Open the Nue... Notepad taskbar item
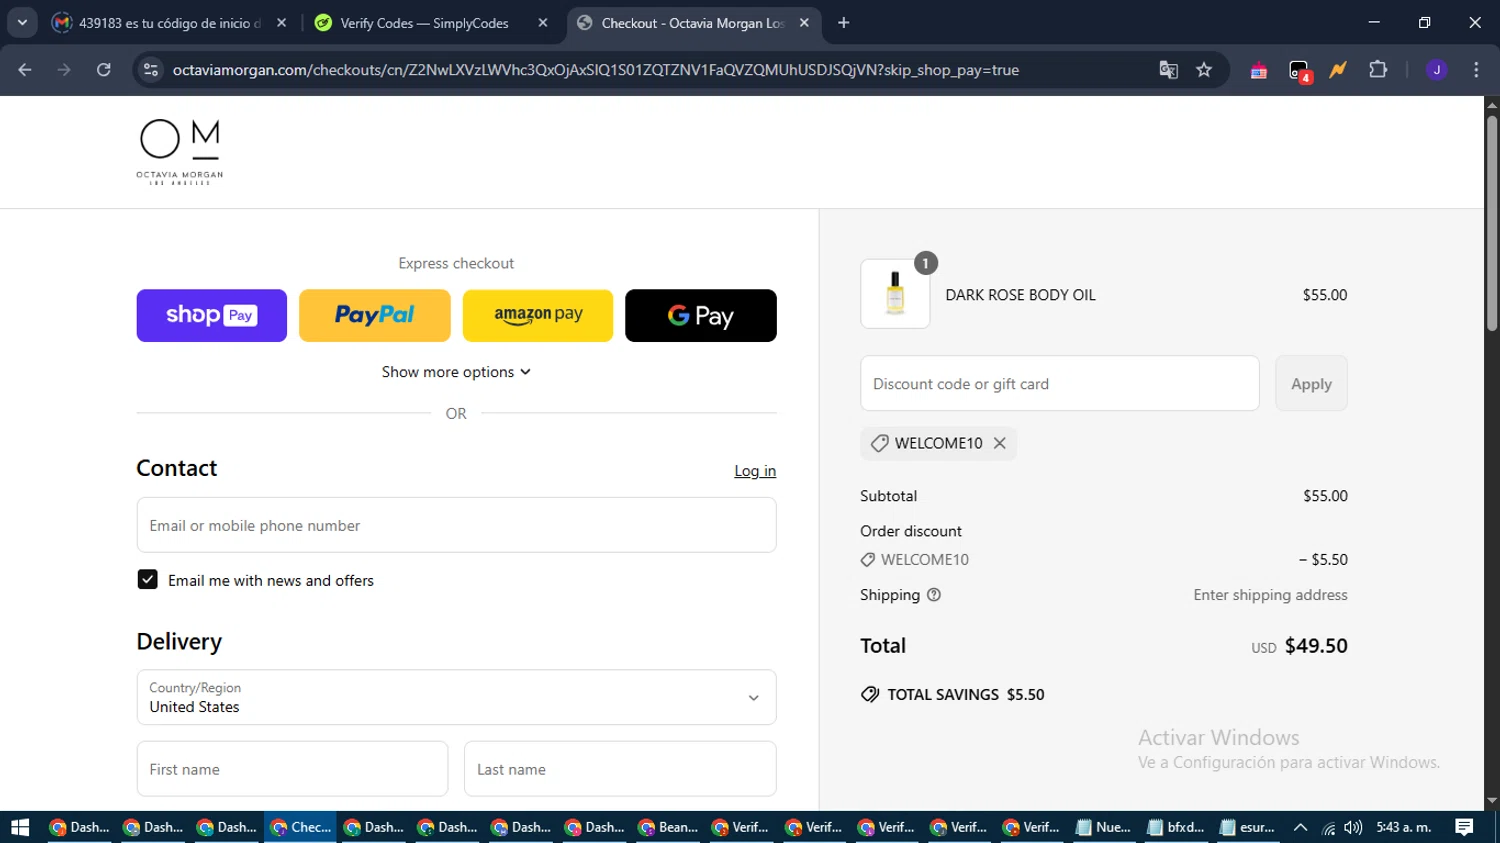1500x843 pixels. 1104,827
